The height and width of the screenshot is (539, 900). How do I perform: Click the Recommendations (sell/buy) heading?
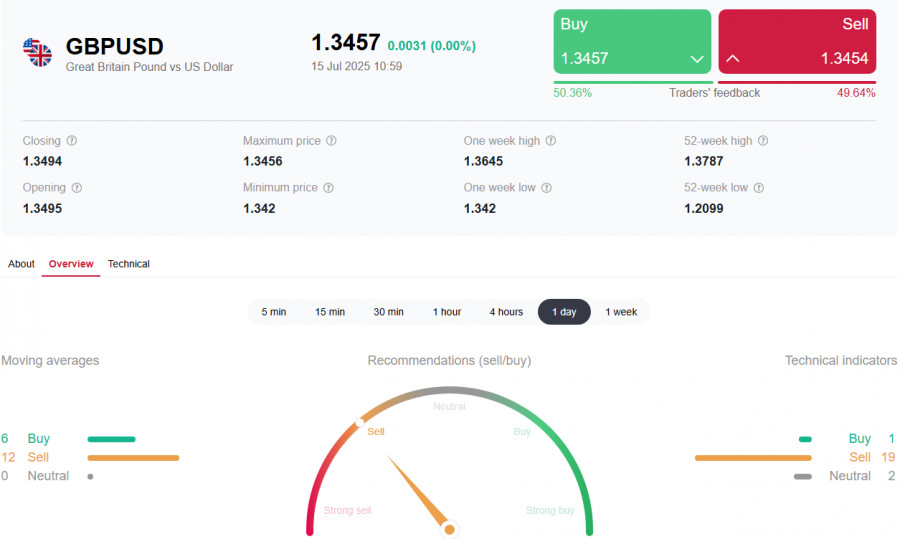pos(449,360)
